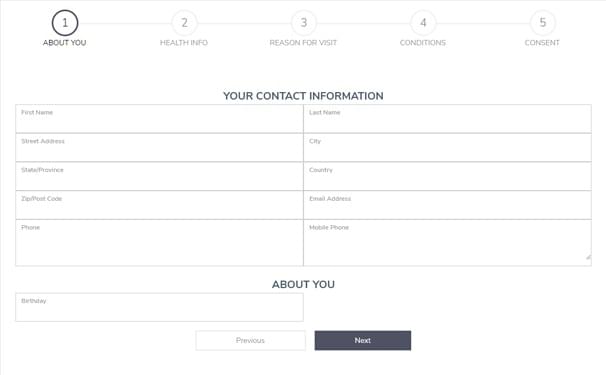Click into the Street Address field

159,147
